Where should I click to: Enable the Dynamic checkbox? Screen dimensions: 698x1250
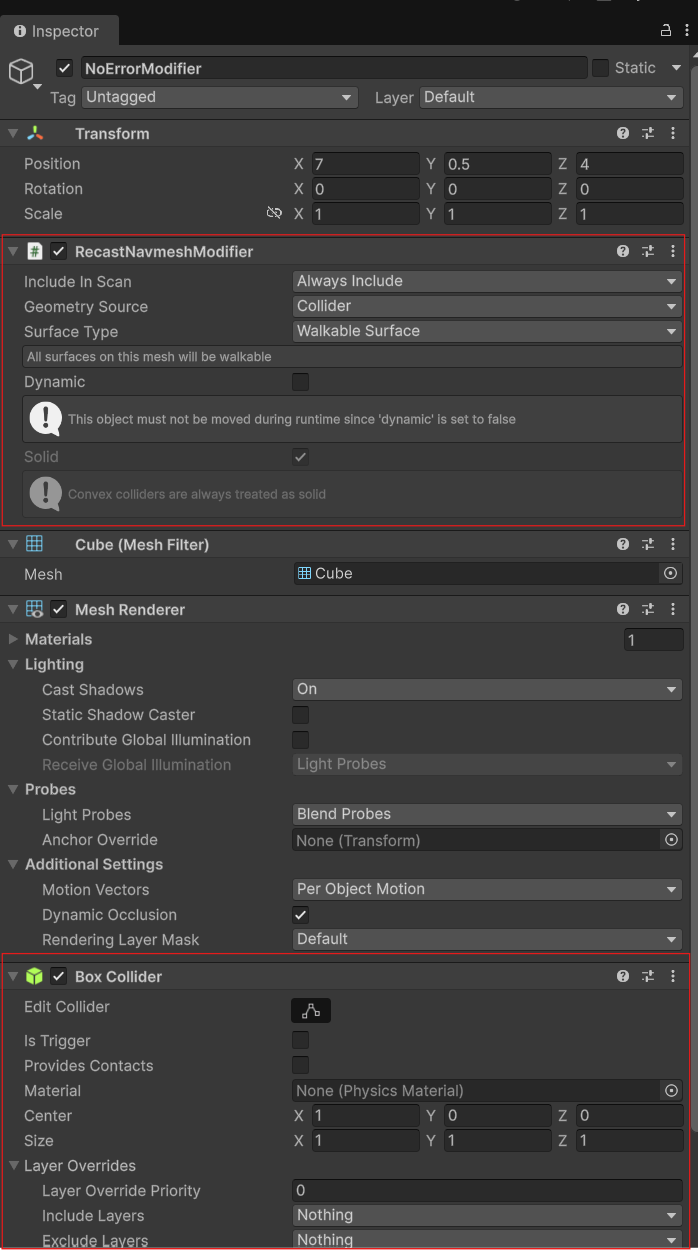click(300, 382)
